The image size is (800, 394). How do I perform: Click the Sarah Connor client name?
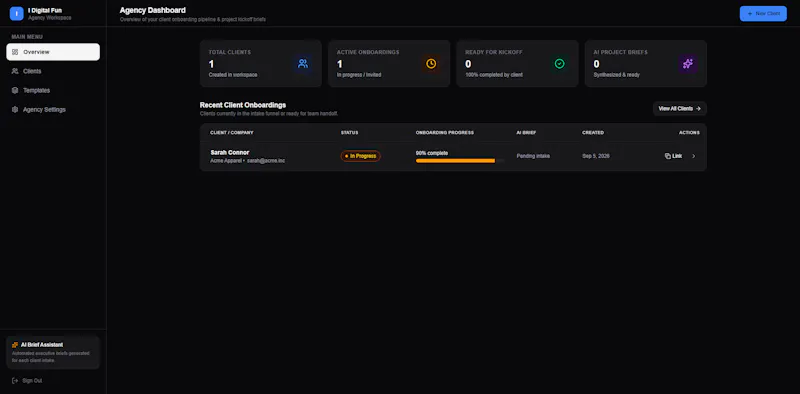pyautogui.click(x=230, y=152)
